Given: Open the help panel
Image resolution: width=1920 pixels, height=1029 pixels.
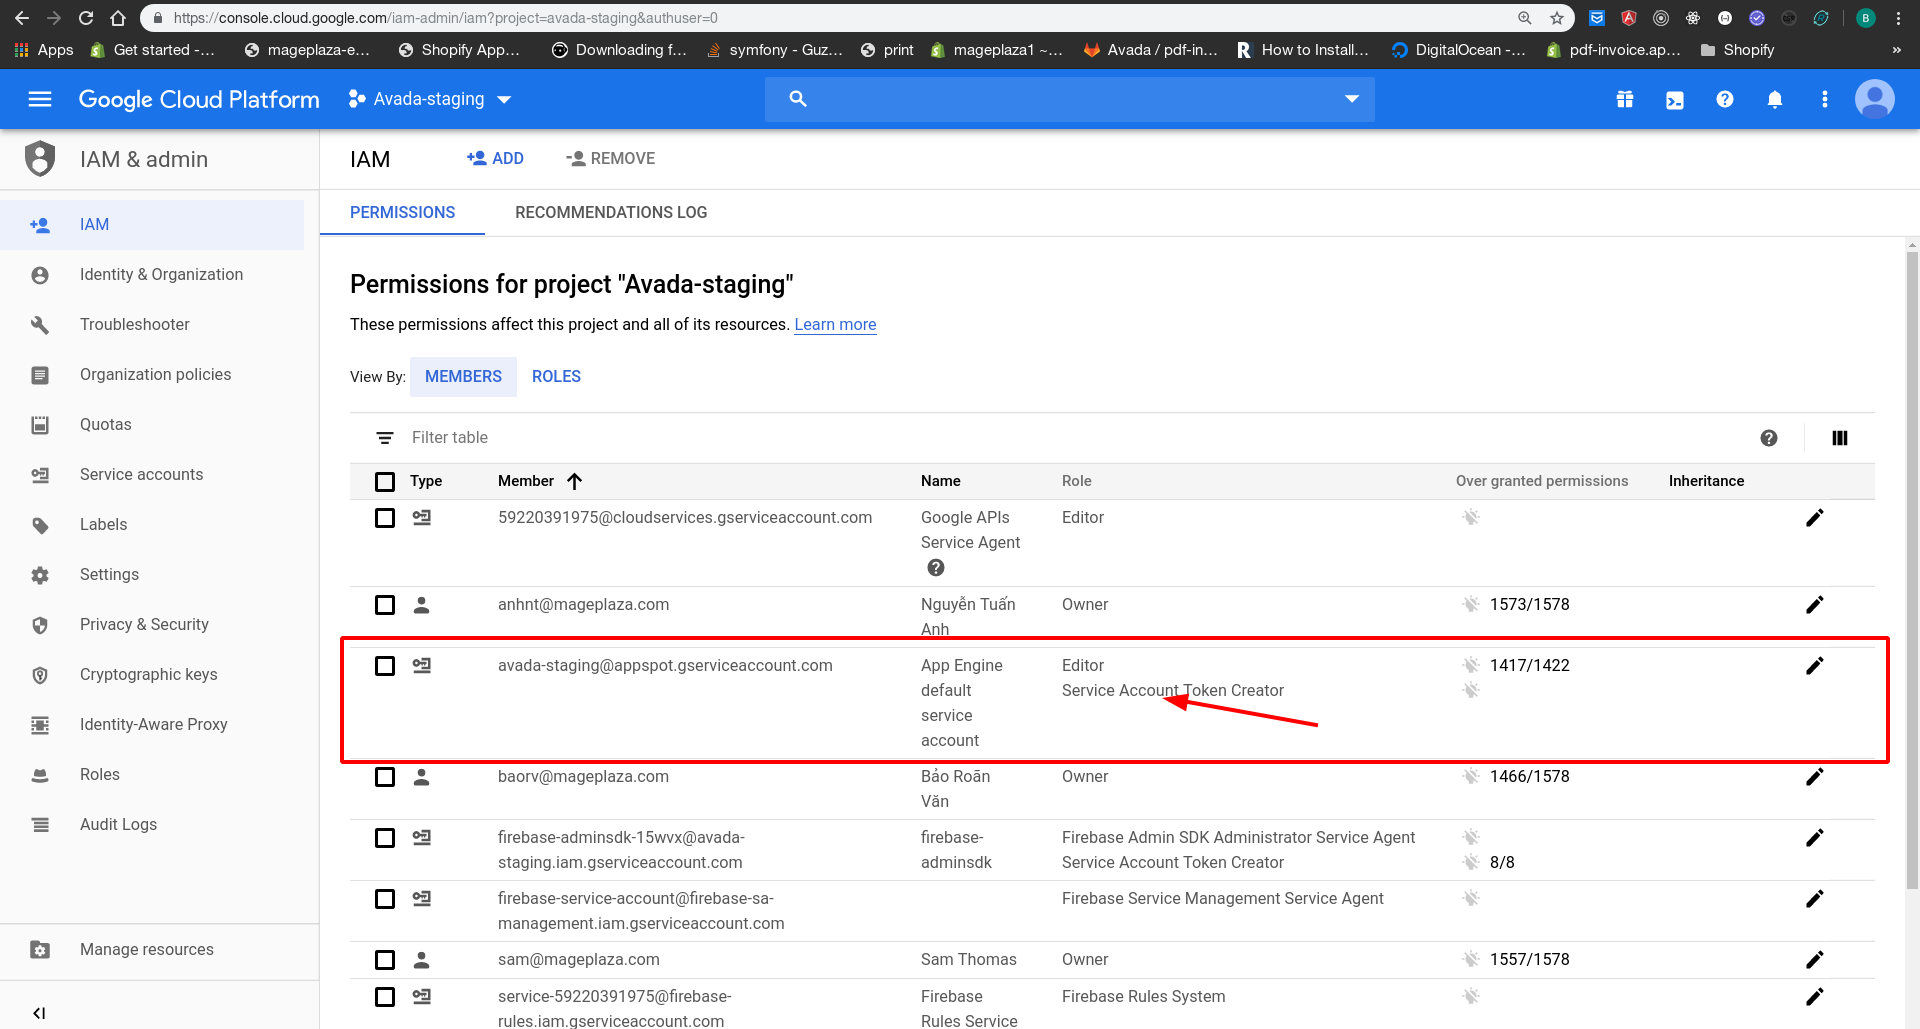Looking at the screenshot, I should tap(1725, 99).
